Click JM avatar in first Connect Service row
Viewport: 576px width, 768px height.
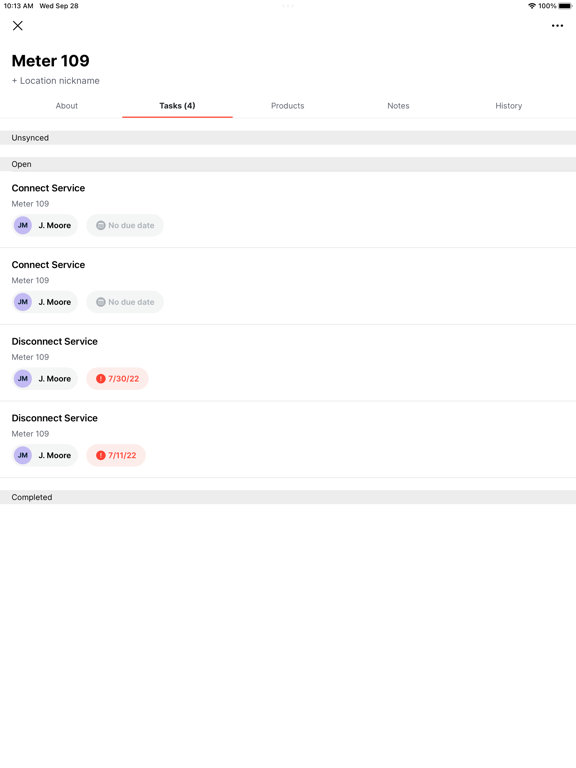pos(23,225)
